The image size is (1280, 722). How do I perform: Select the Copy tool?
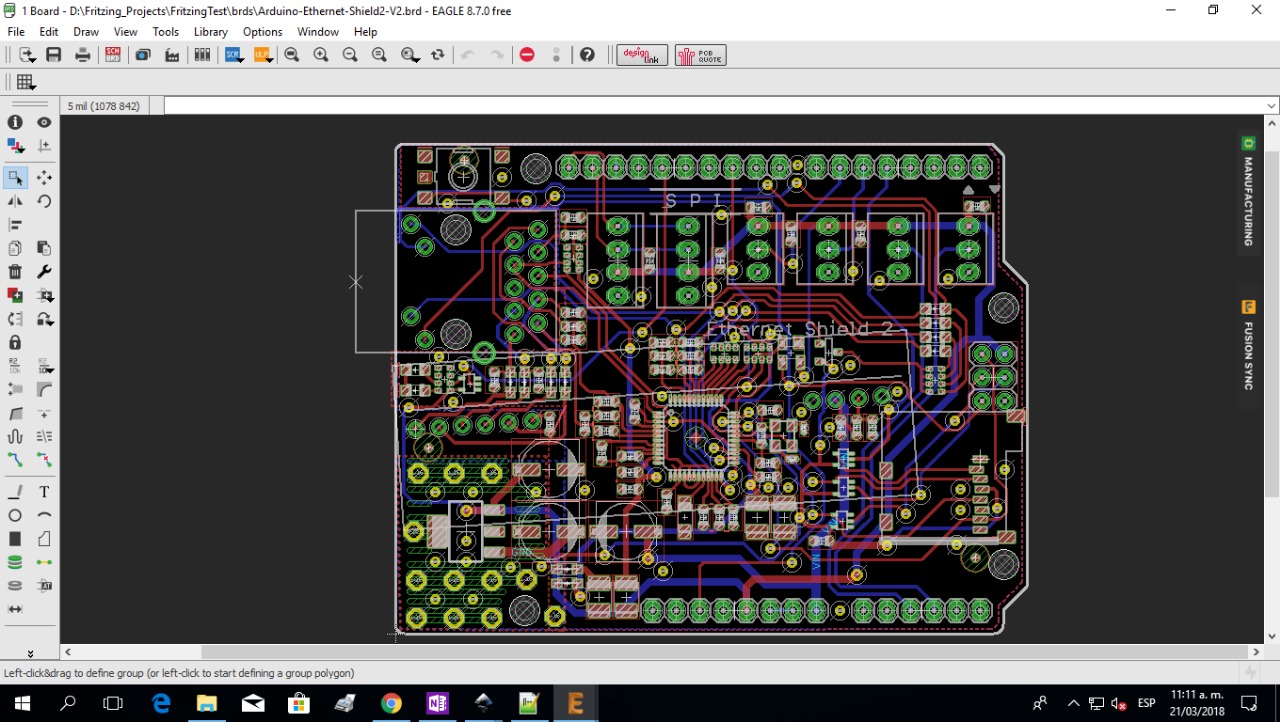point(15,248)
